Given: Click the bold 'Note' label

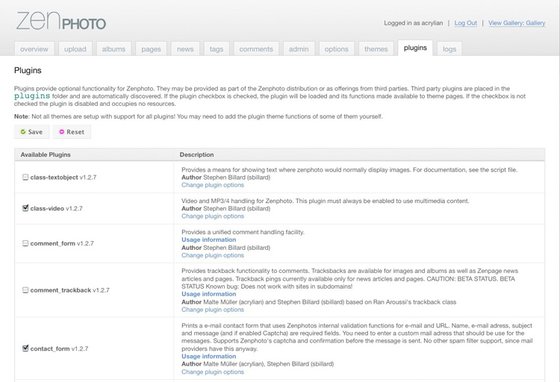Looking at the screenshot, I should click(x=21, y=116).
